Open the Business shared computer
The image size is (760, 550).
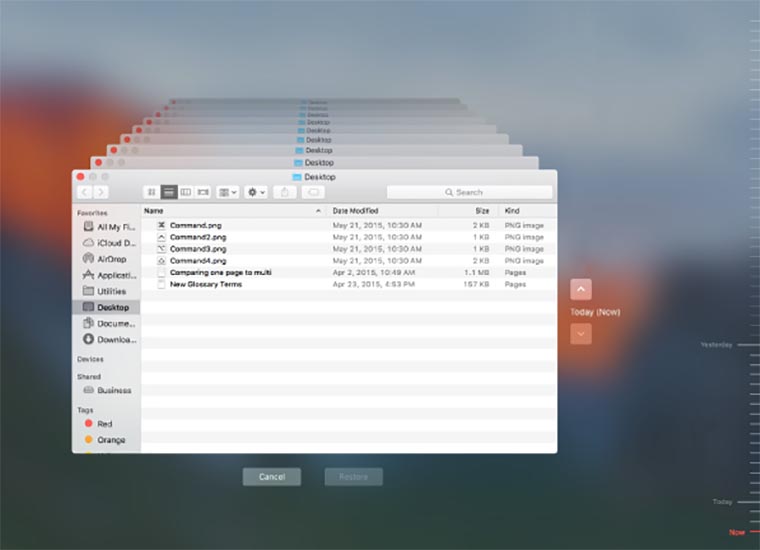108,390
